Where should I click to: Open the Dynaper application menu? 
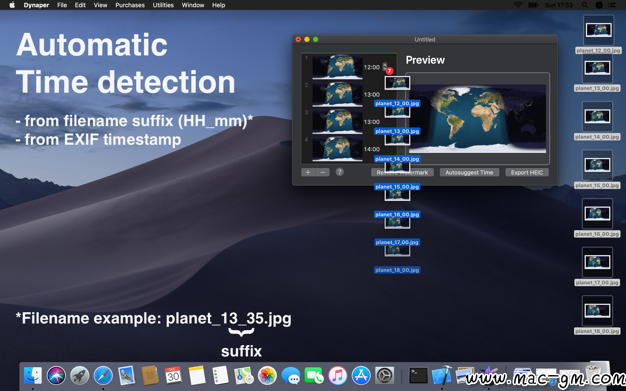(36, 5)
